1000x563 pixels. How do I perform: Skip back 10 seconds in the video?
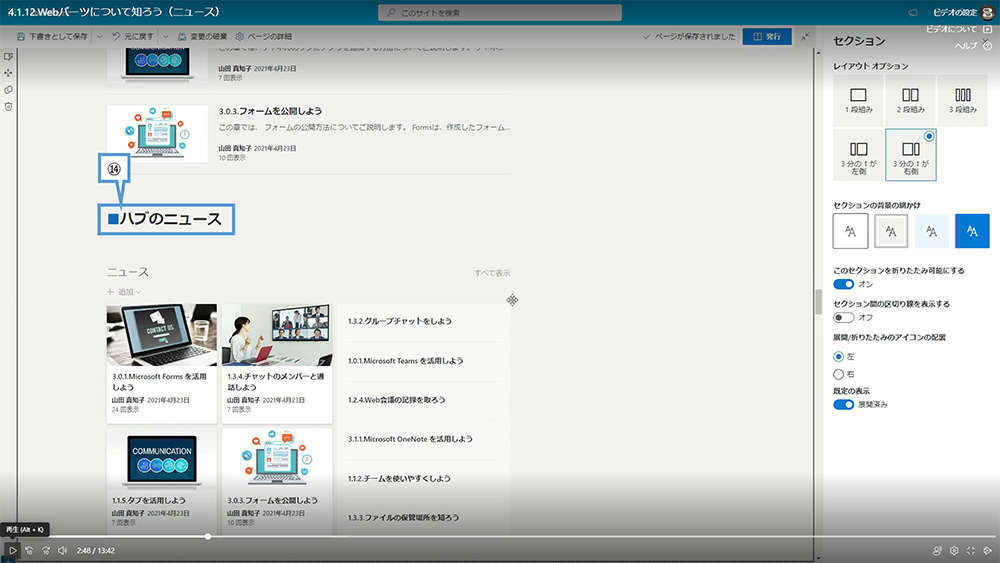[29, 550]
